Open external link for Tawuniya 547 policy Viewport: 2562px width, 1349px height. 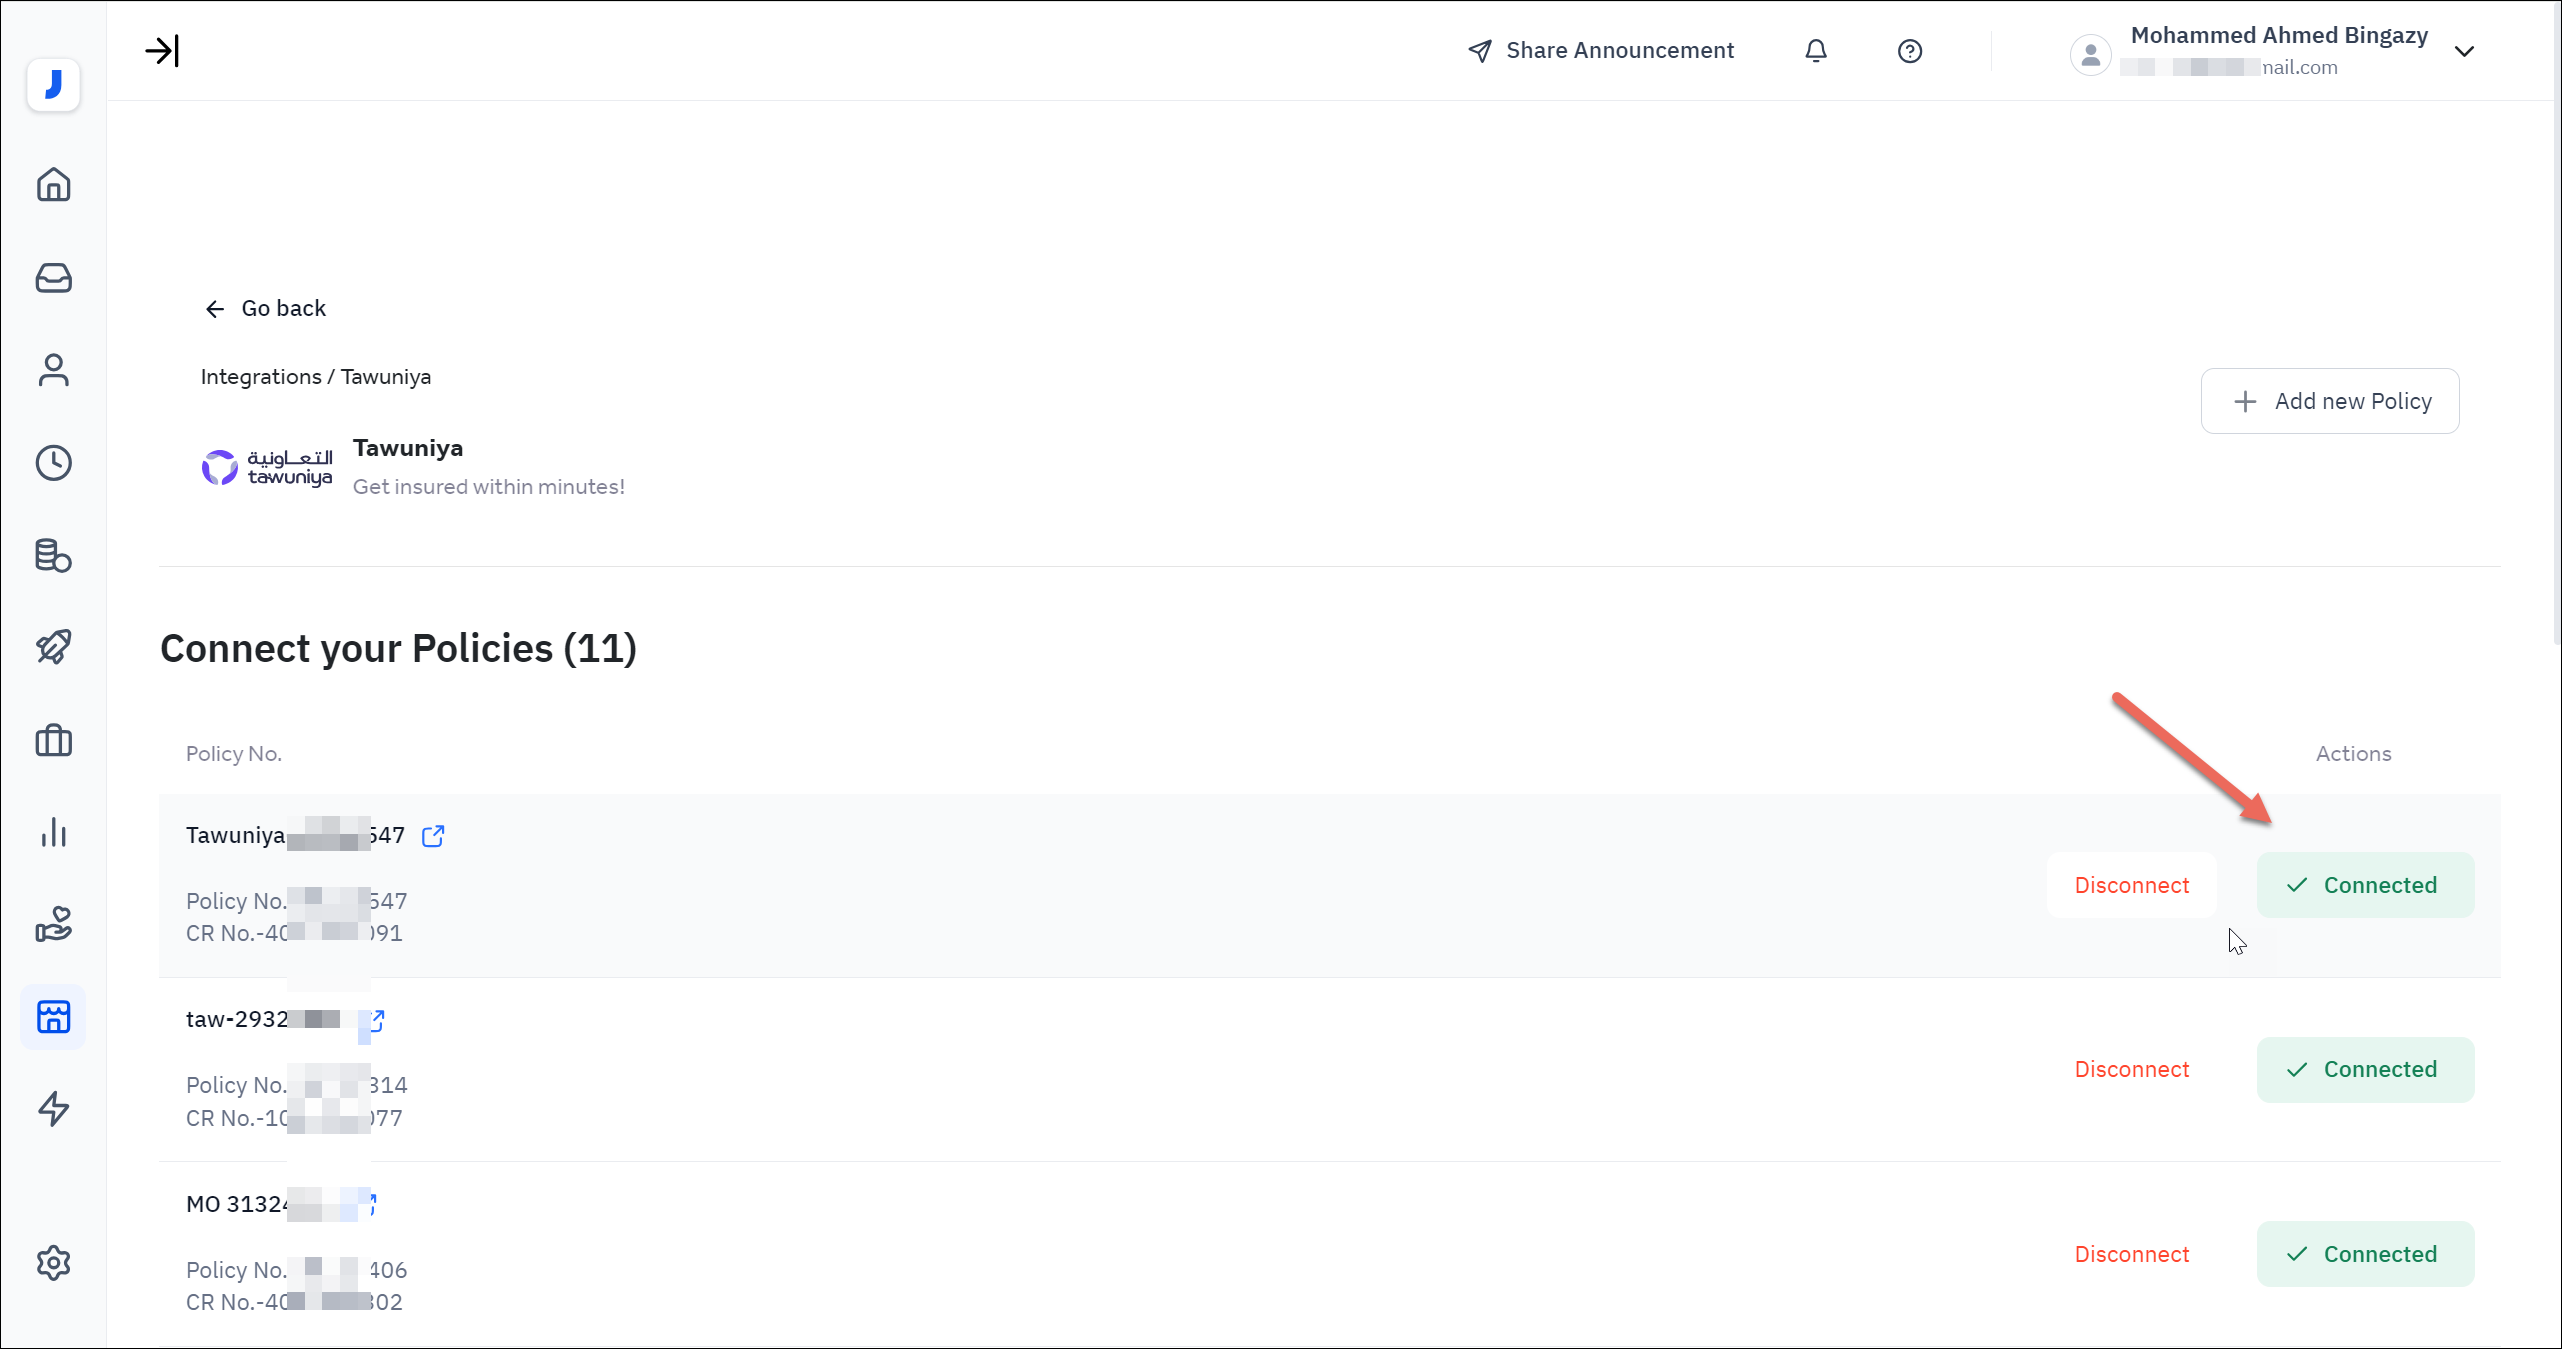pos(433,836)
